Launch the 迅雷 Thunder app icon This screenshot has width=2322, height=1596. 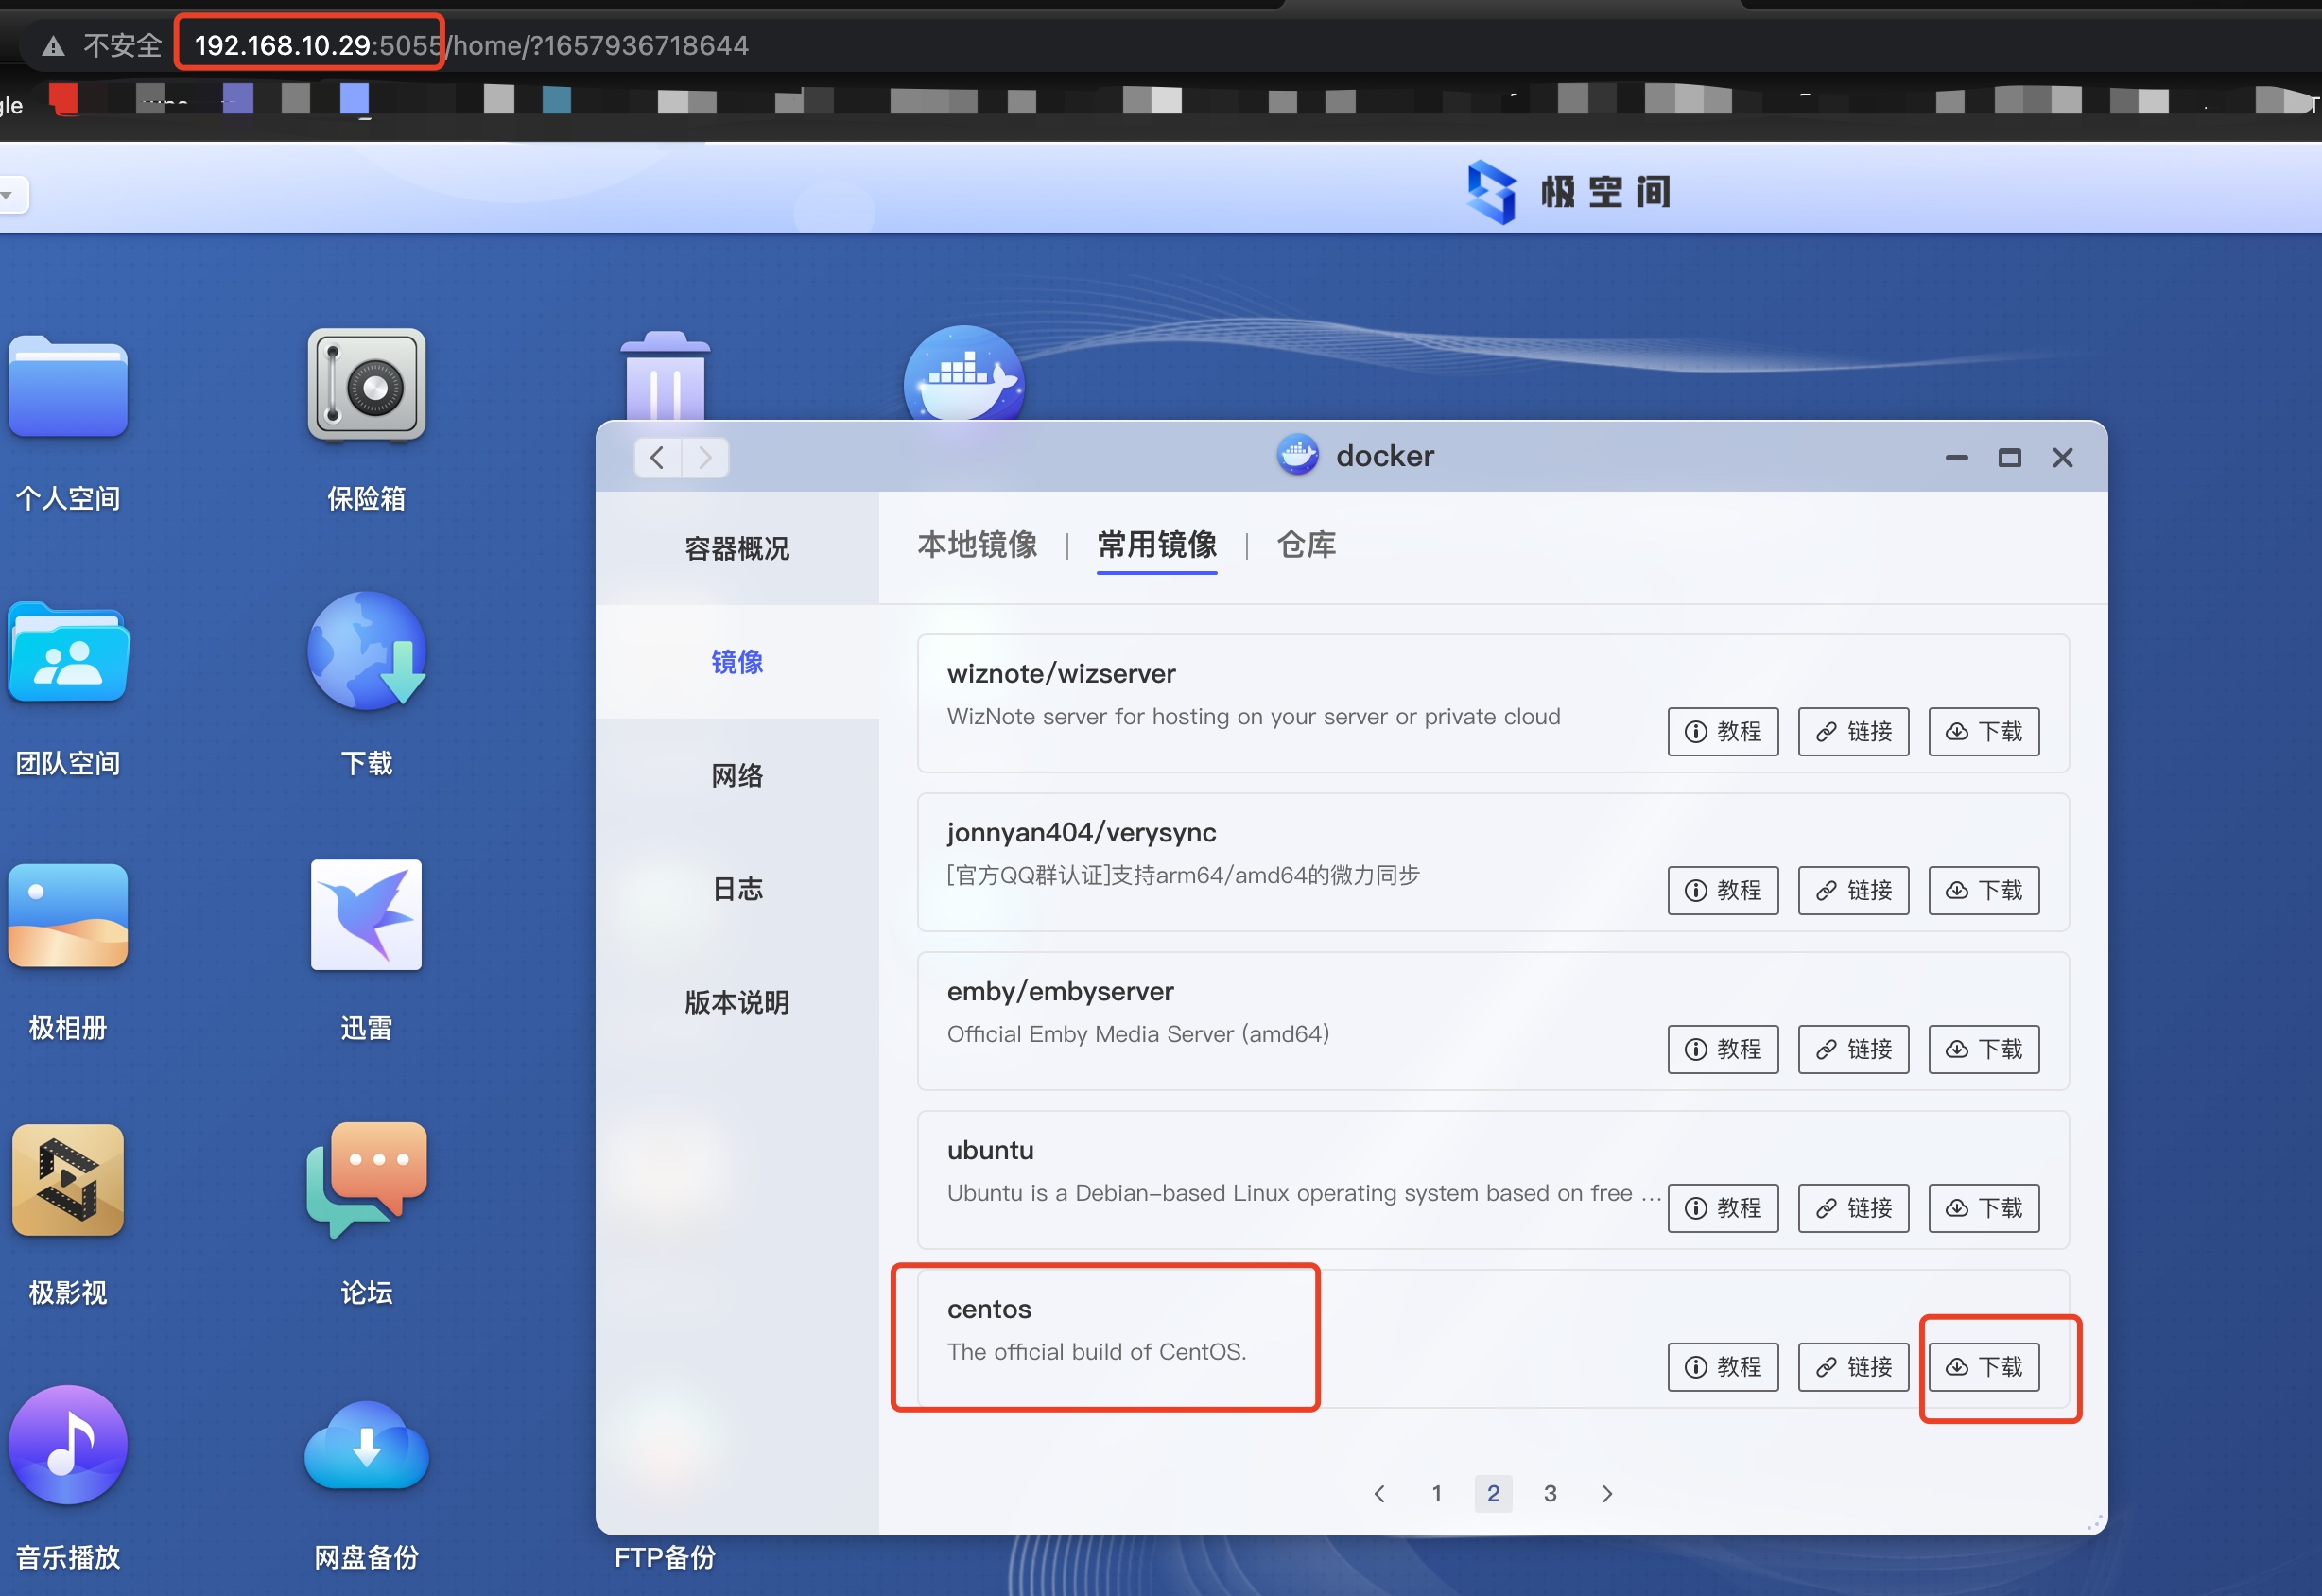[366, 914]
